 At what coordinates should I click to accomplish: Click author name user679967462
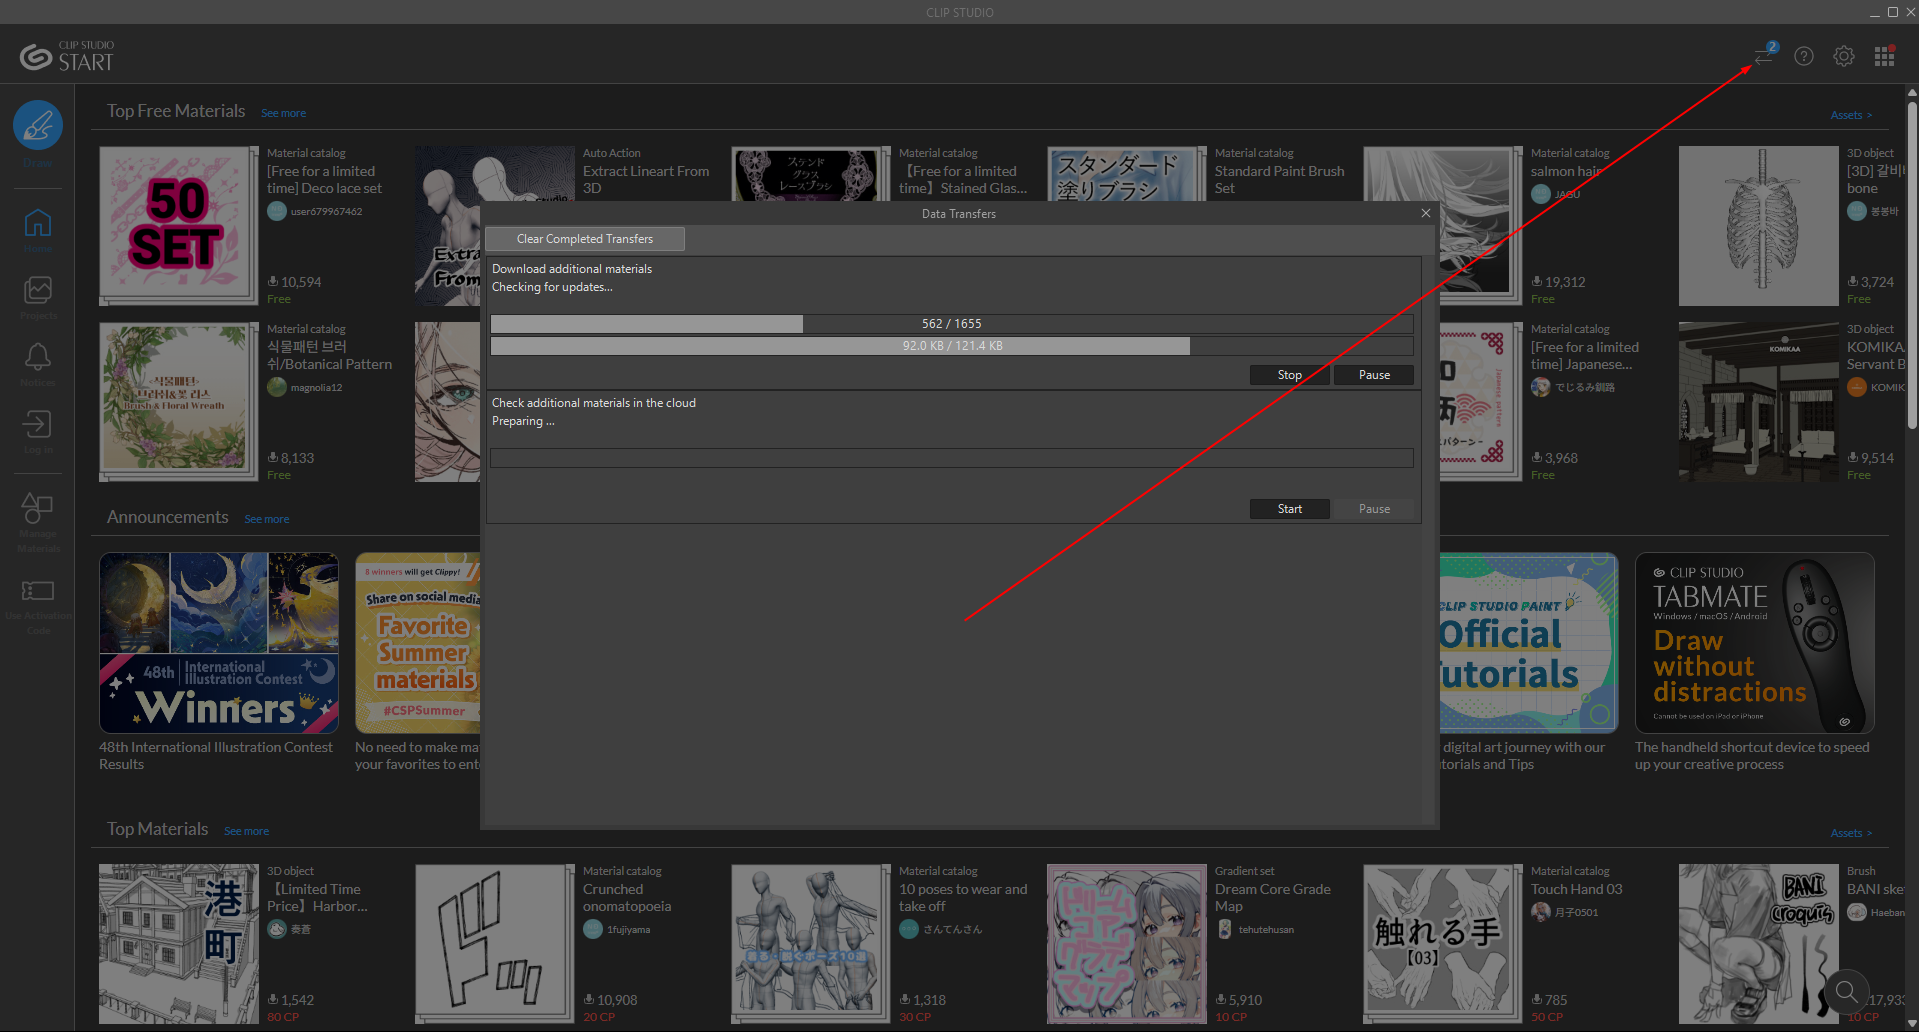[x=327, y=212]
